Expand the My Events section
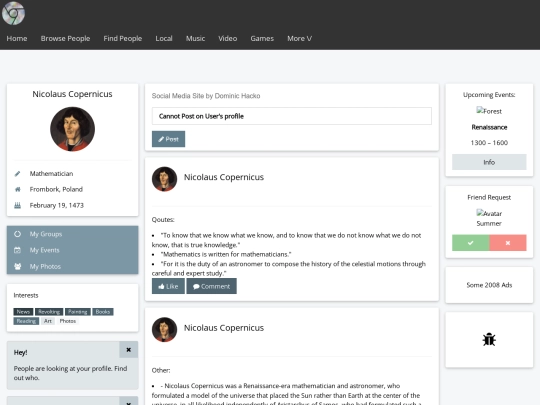This screenshot has width=540, height=405. (x=72, y=250)
